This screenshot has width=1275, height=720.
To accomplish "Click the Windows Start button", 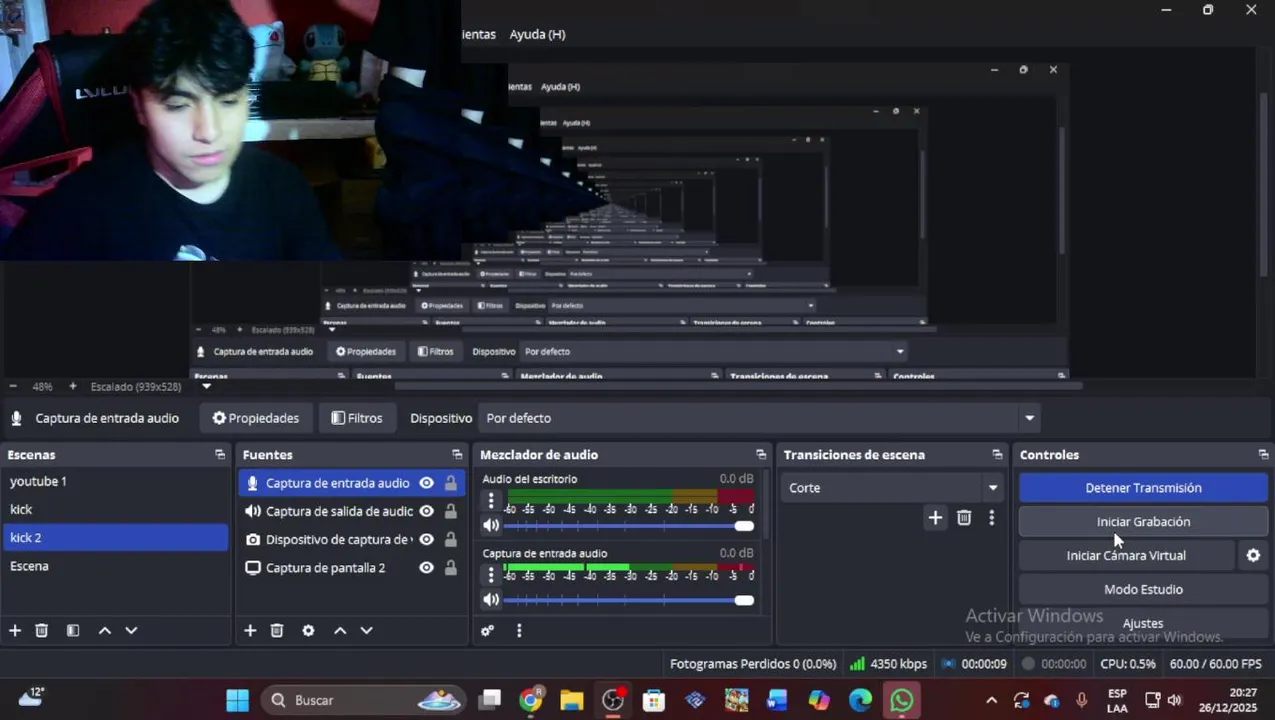I will (x=238, y=700).
